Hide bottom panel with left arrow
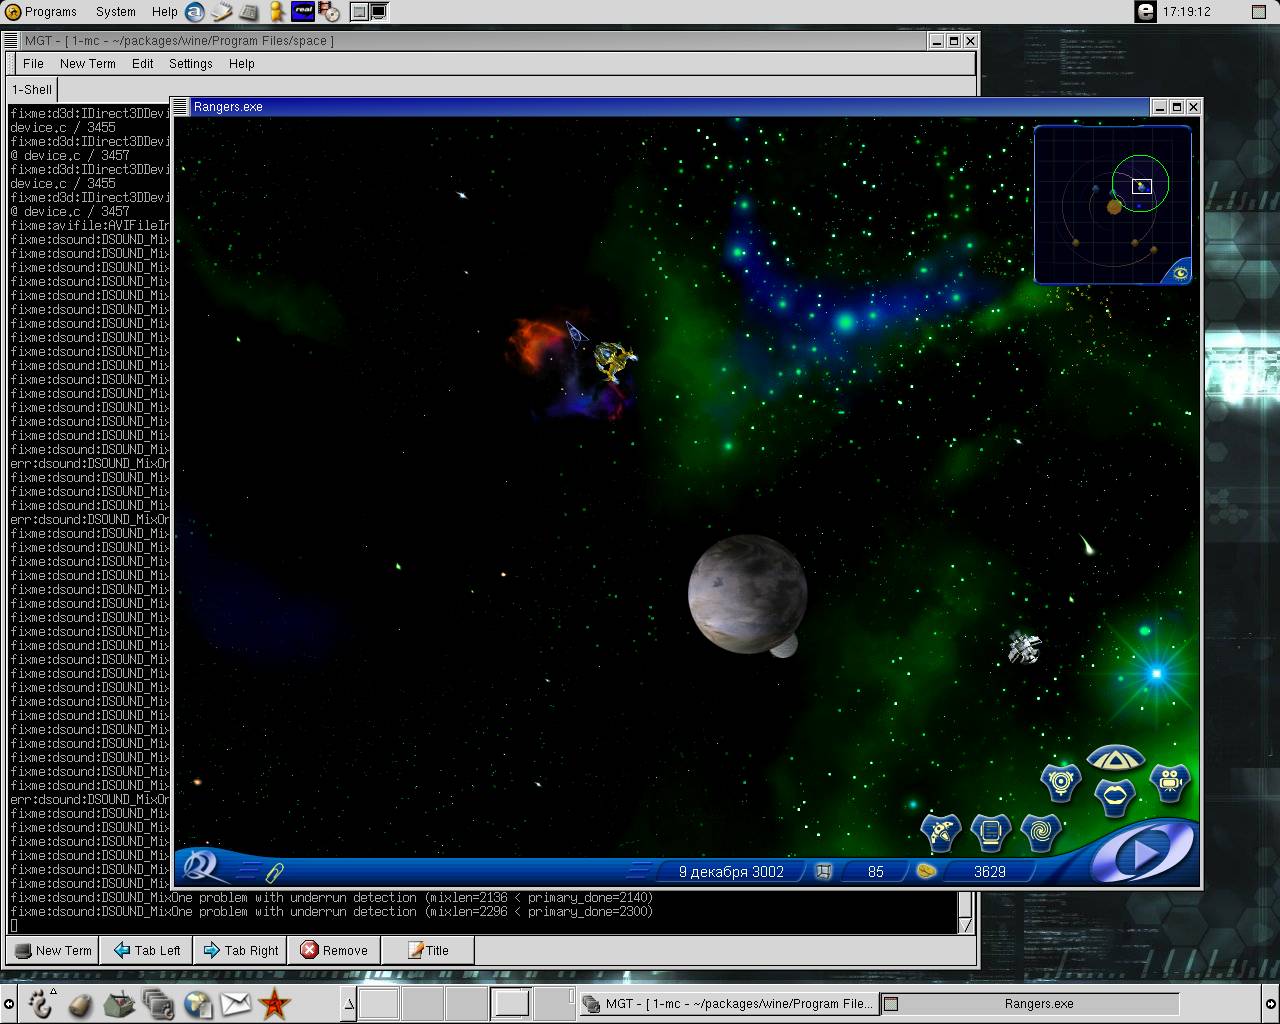1280x1024 pixels. (8, 1003)
